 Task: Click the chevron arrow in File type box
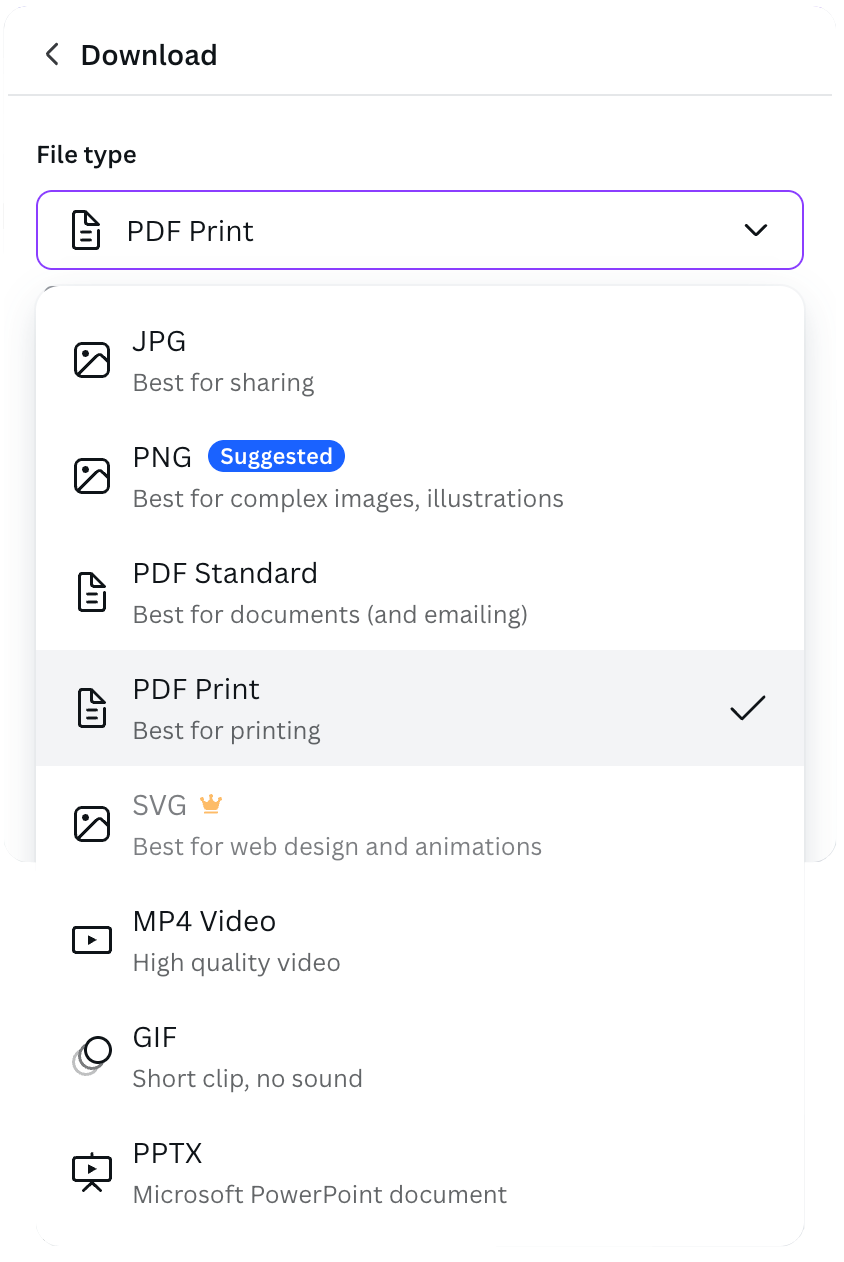(756, 230)
